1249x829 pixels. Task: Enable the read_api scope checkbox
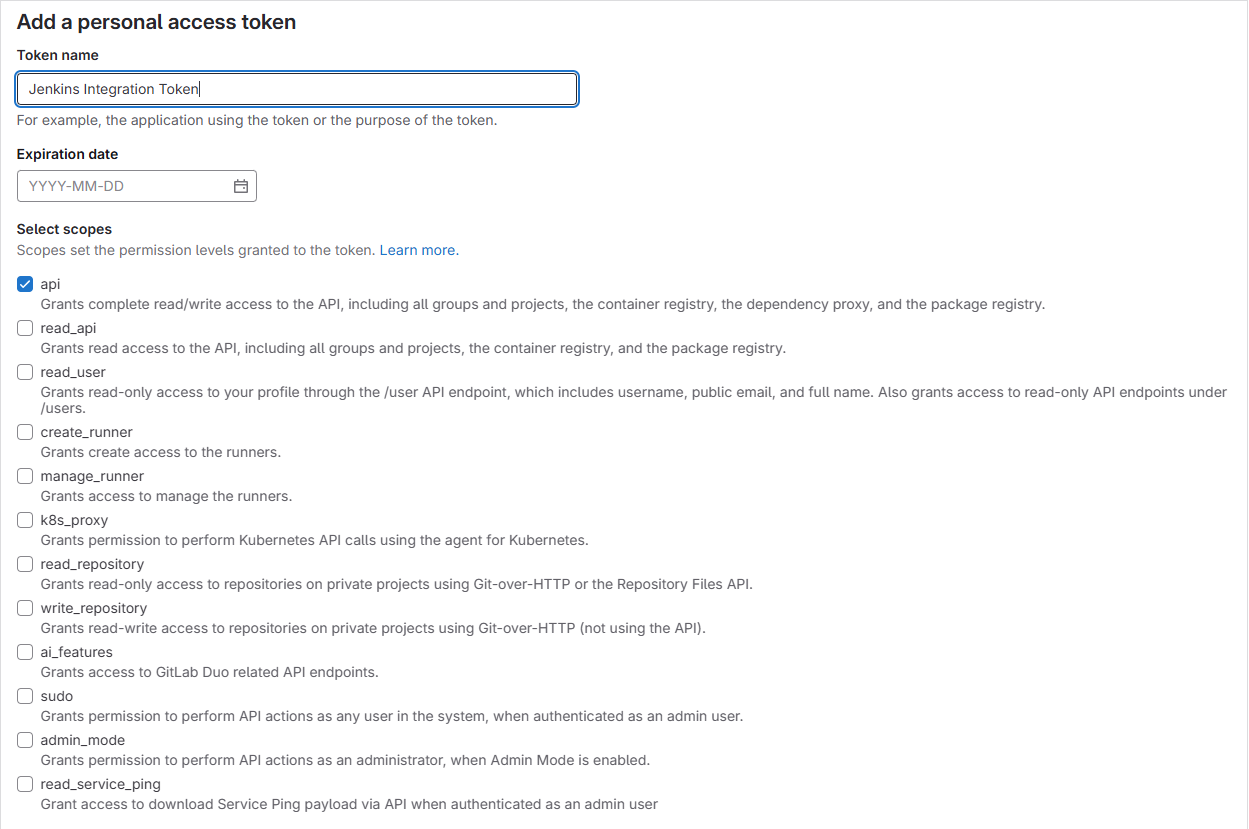point(25,328)
